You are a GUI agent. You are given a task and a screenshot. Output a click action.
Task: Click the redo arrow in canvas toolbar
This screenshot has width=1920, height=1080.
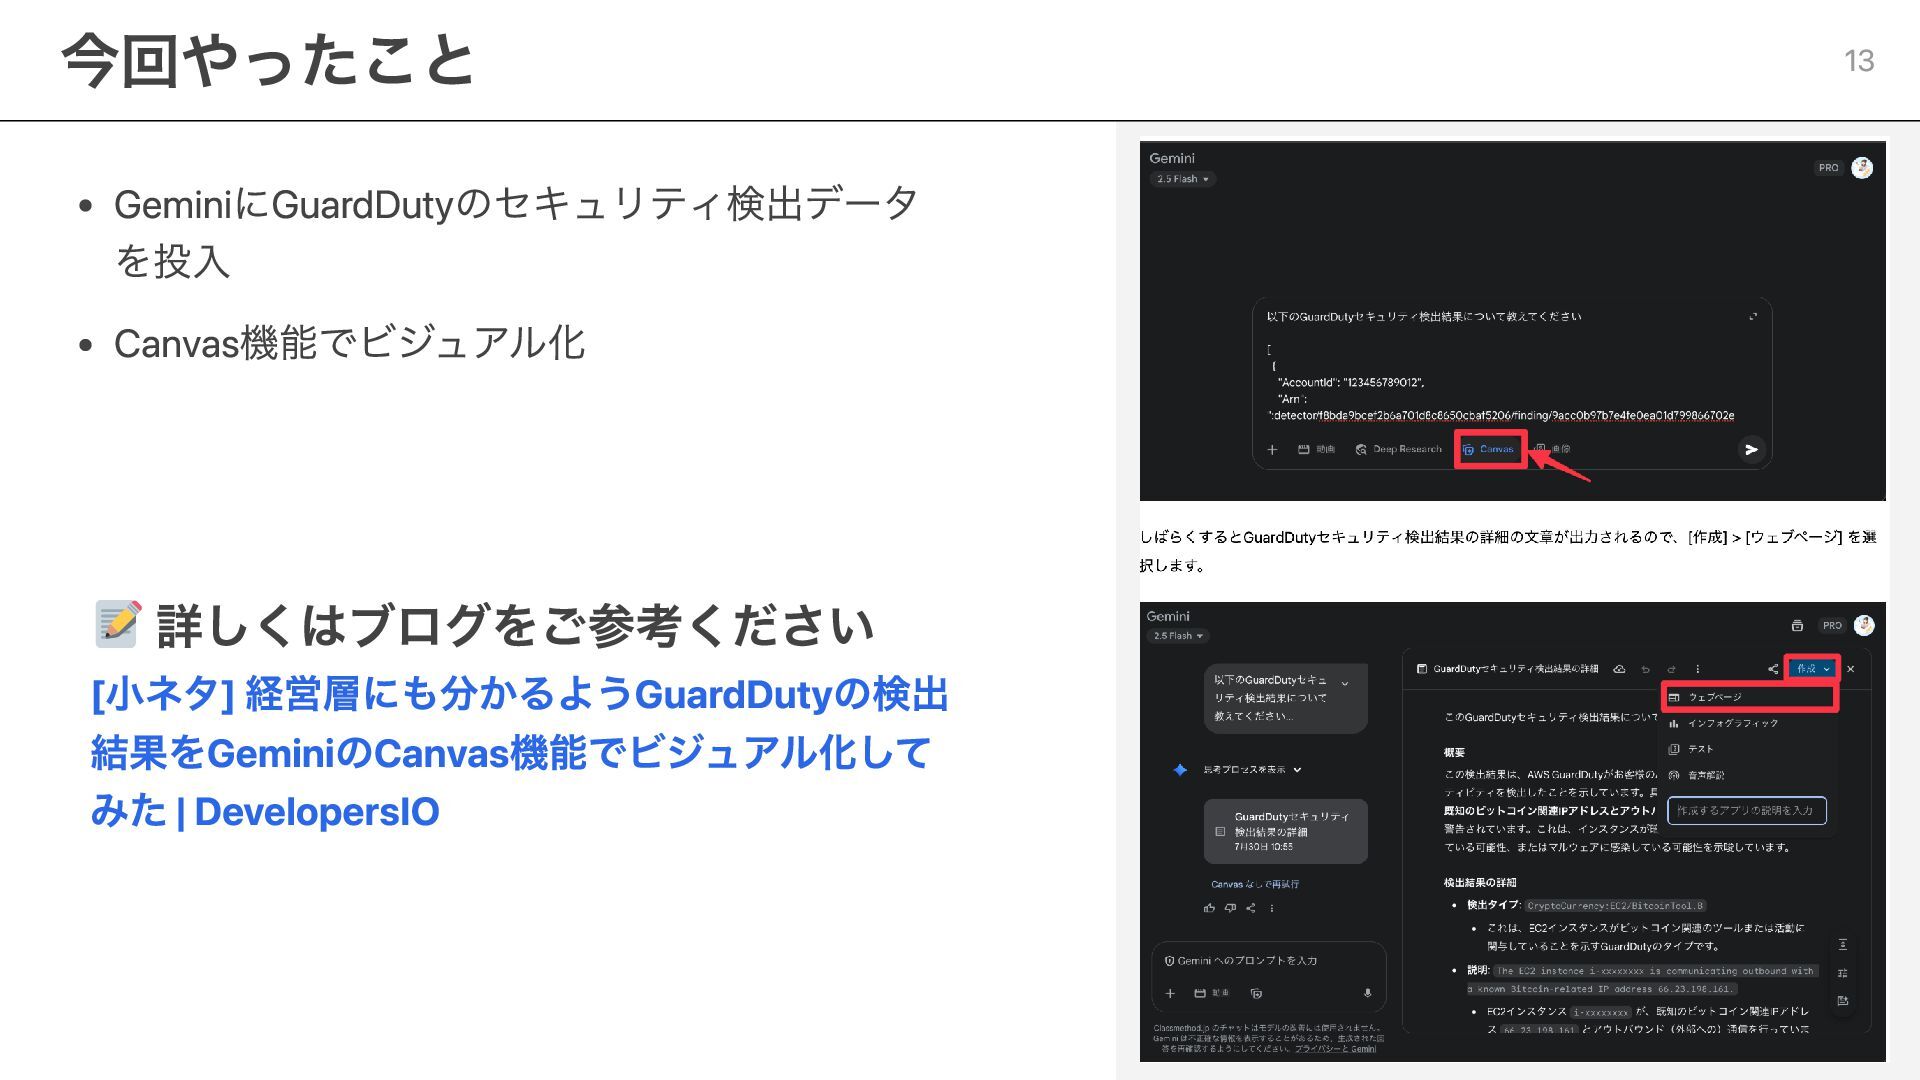point(1671,669)
